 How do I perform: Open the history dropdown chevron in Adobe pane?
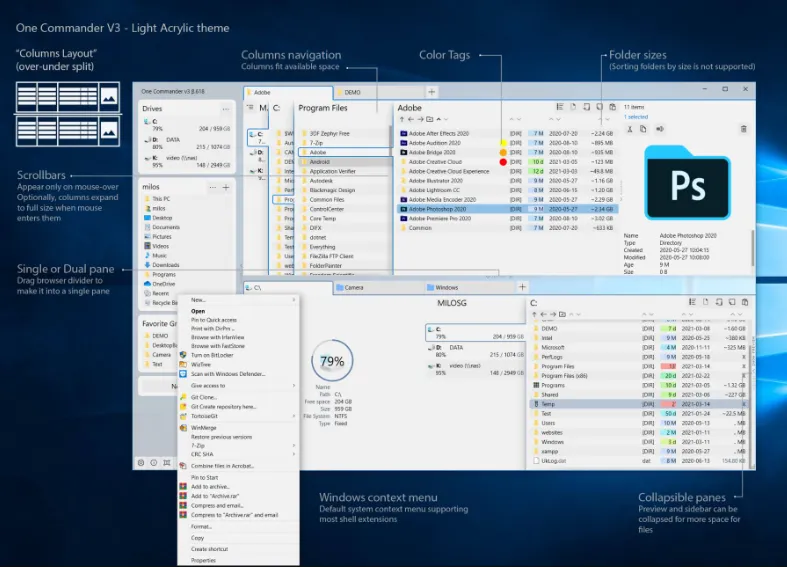pyautogui.click(x=446, y=119)
